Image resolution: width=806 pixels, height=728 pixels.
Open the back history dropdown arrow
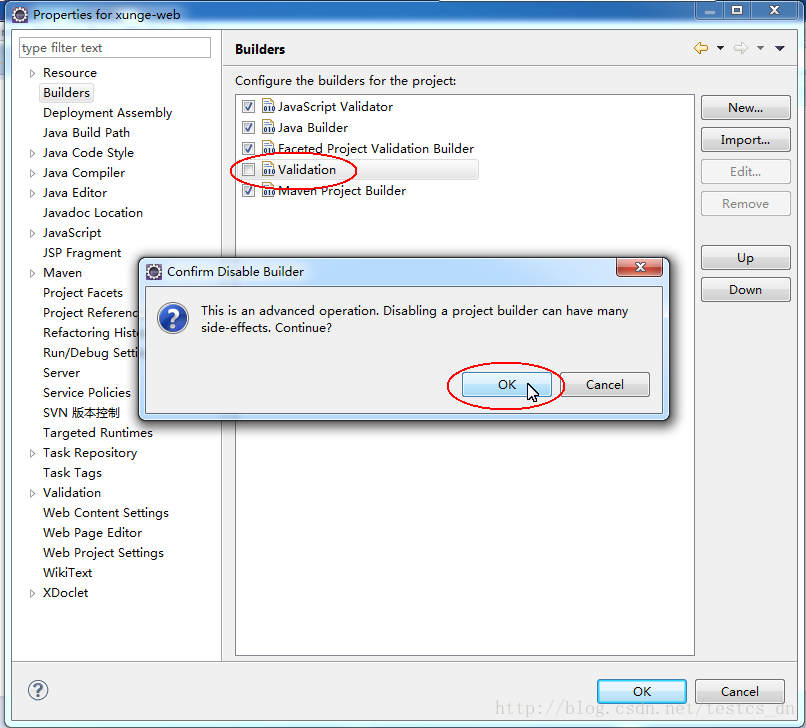pyautogui.click(x=720, y=48)
